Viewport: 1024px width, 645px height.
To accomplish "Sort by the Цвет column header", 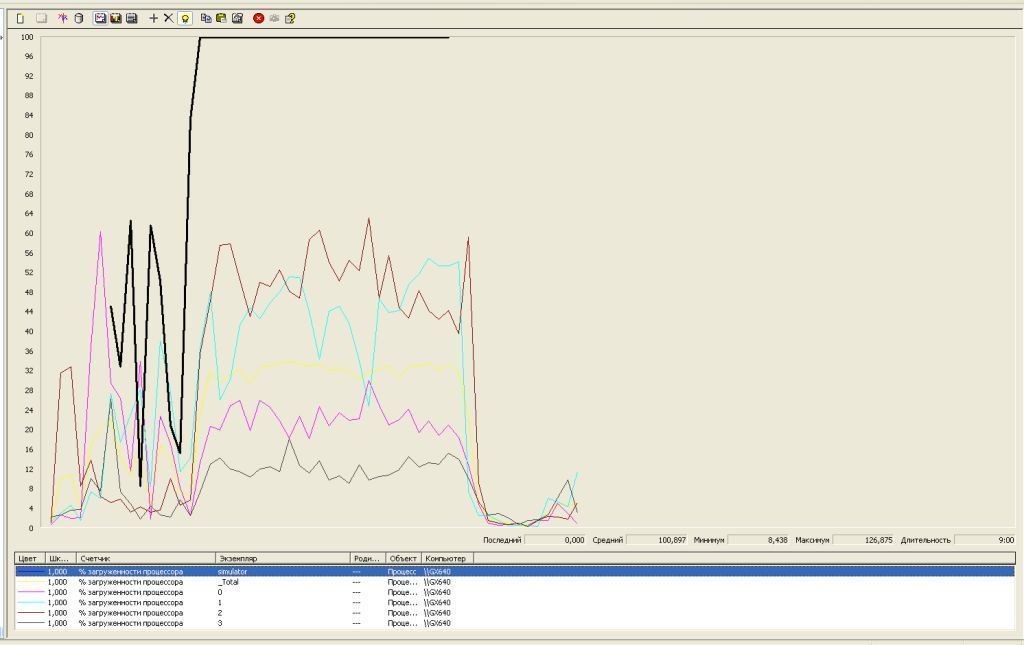I will click(x=30, y=558).
